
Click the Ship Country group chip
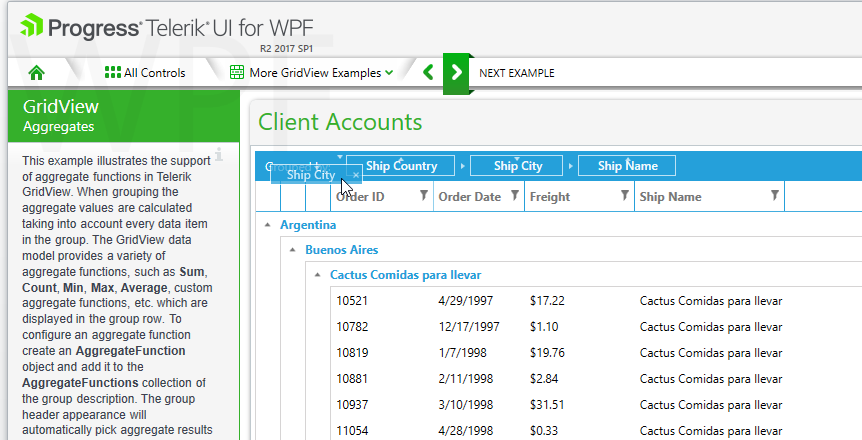(x=401, y=166)
